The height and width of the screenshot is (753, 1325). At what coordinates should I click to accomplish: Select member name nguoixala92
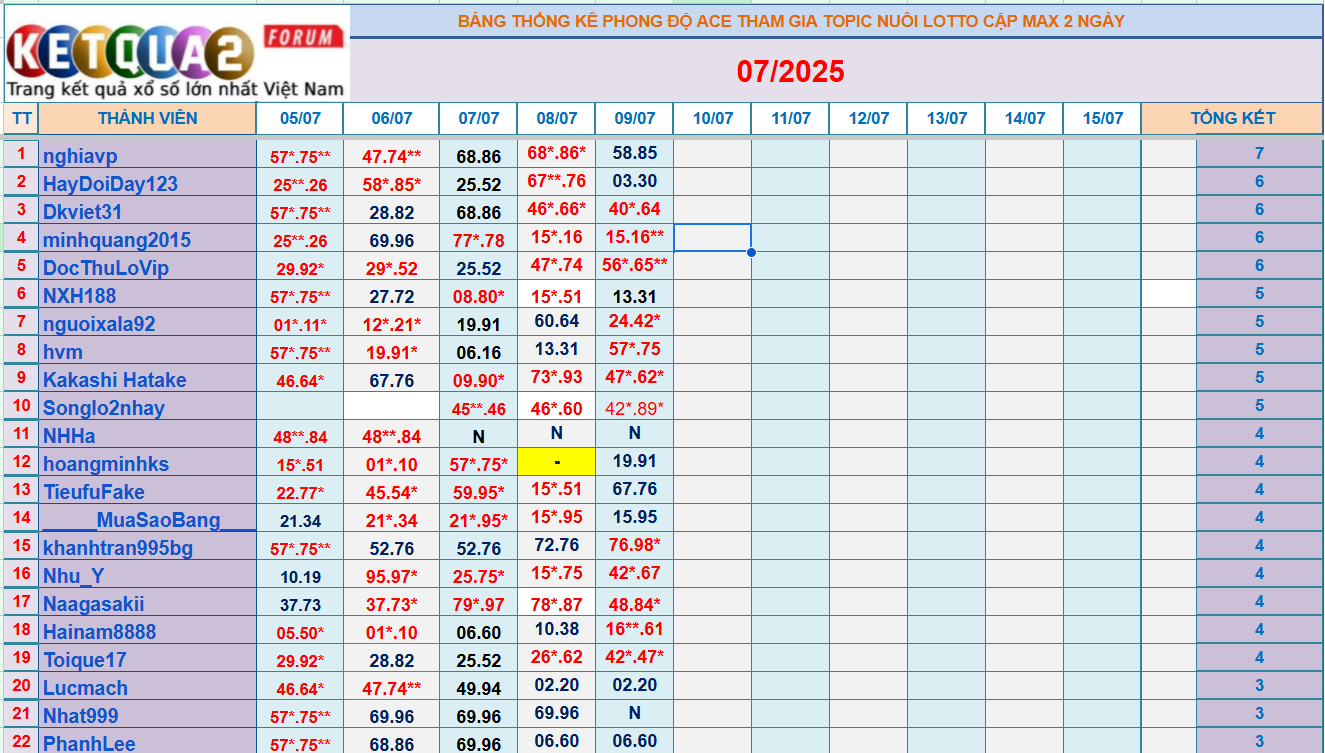click(x=99, y=324)
